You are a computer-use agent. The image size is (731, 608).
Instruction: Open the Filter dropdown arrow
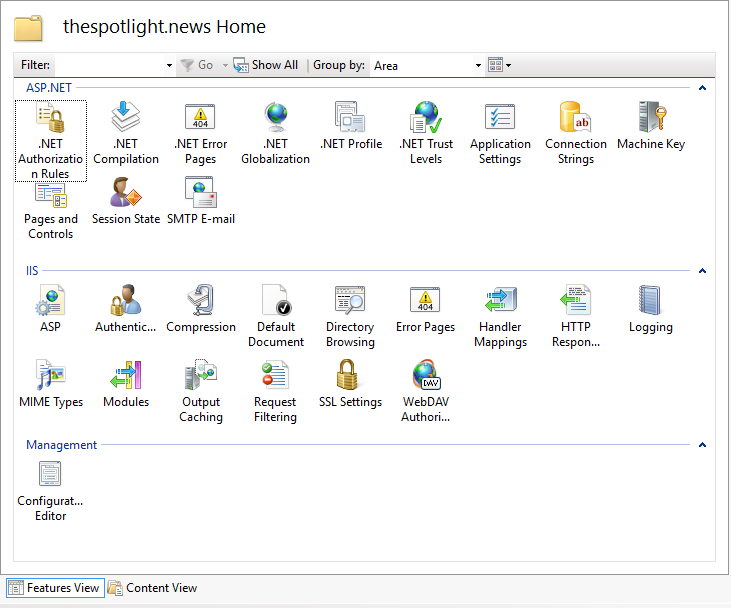point(169,65)
